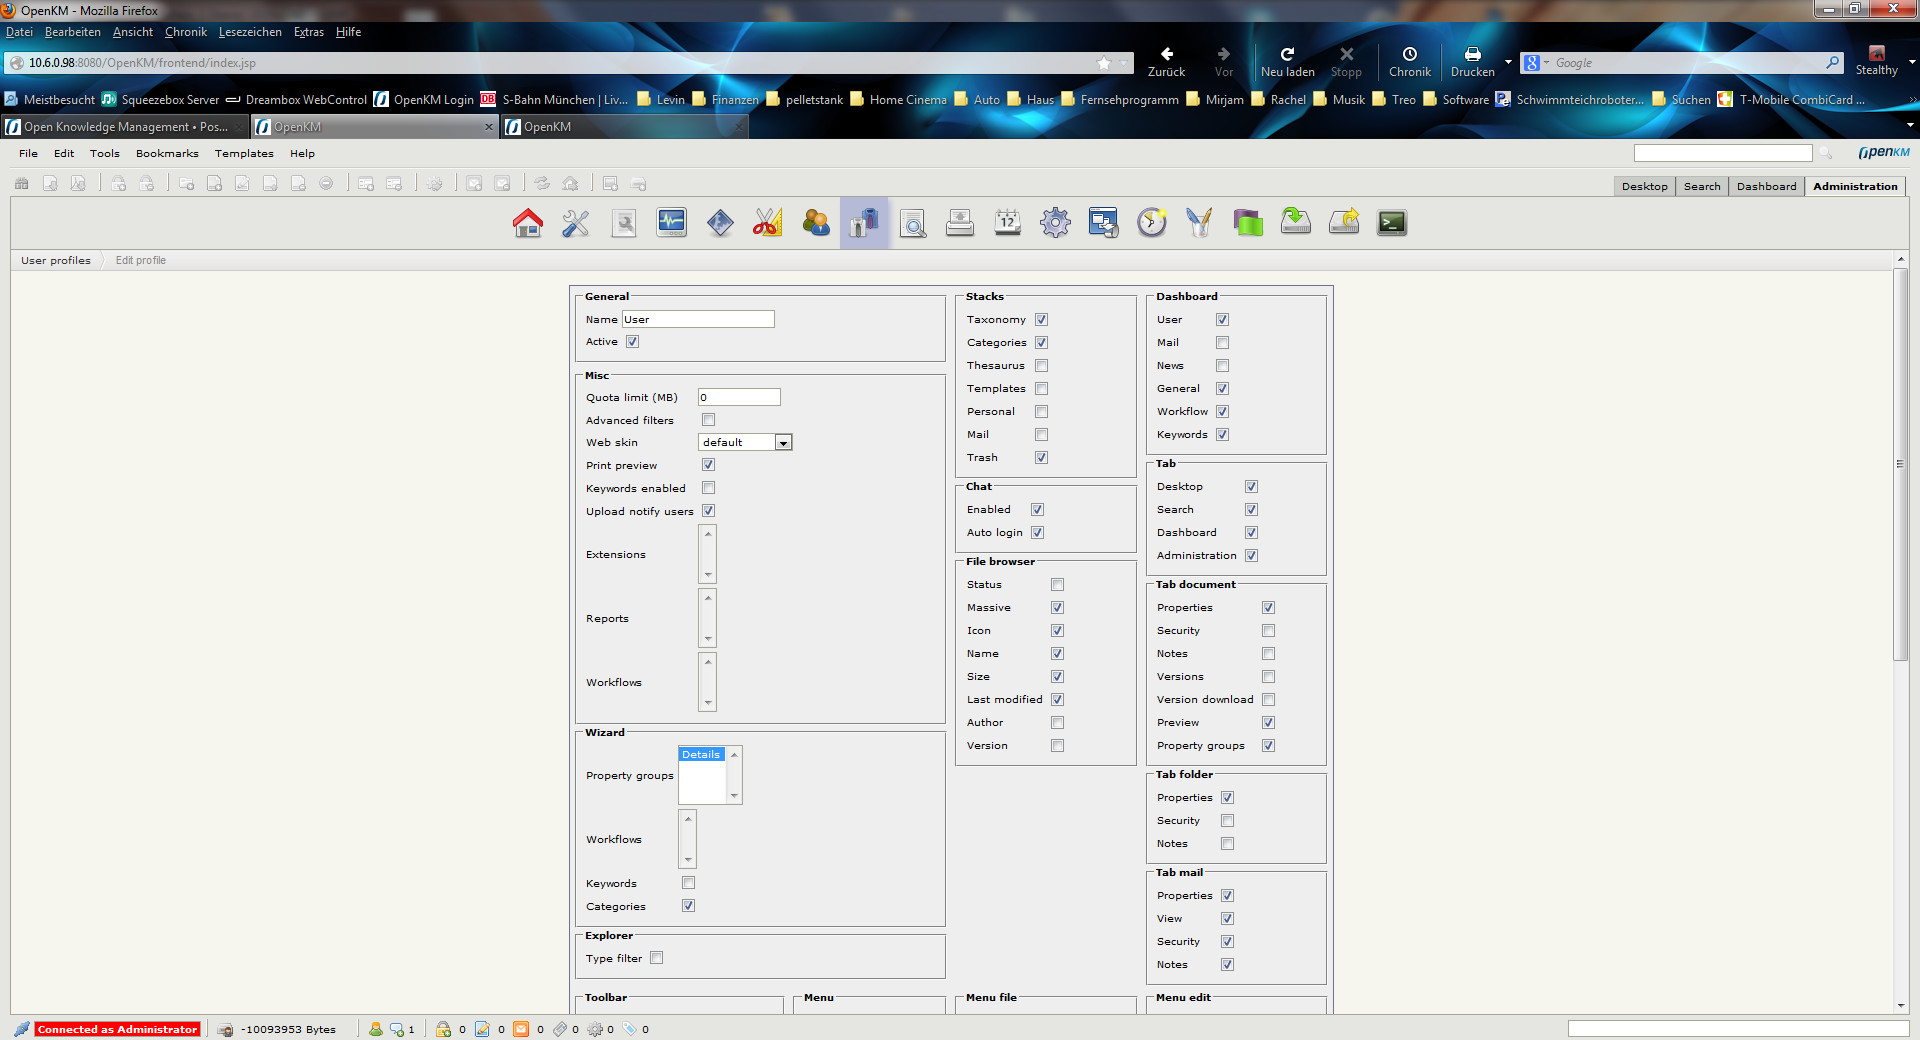The height and width of the screenshot is (1040, 1920).
Task: Click the scissors and ruler icon
Action: (768, 223)
